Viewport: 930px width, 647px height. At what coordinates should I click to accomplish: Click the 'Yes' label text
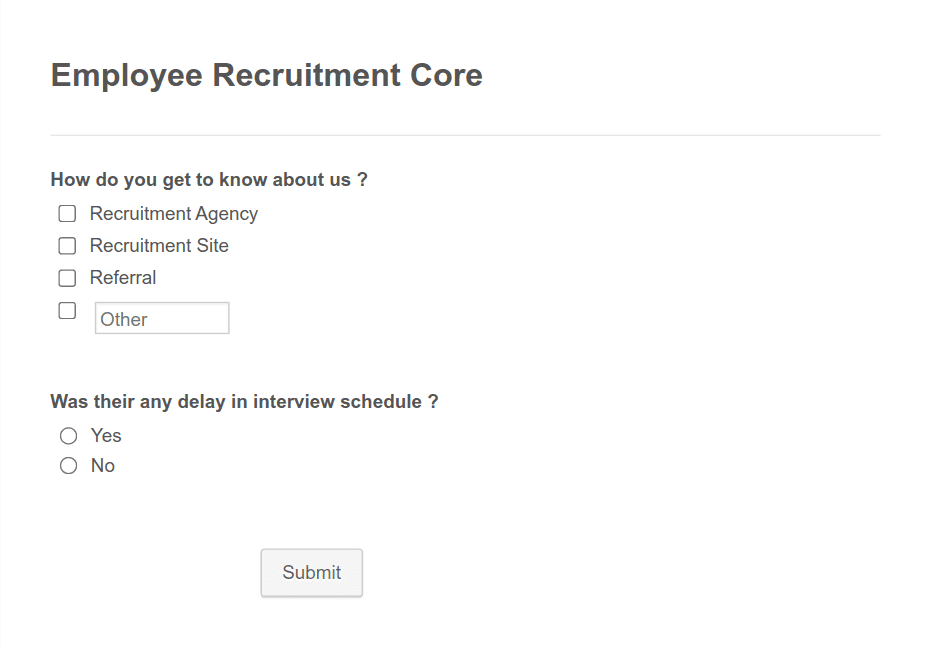pyautogui.click(x=106, y=435)
